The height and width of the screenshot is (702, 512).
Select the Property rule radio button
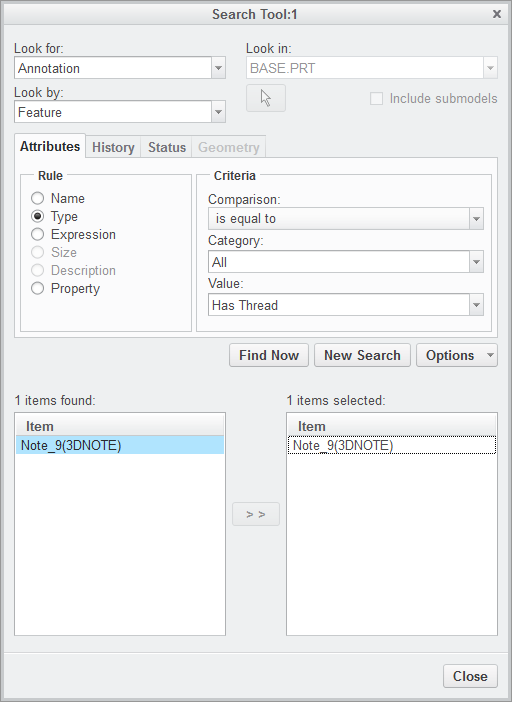38,288
